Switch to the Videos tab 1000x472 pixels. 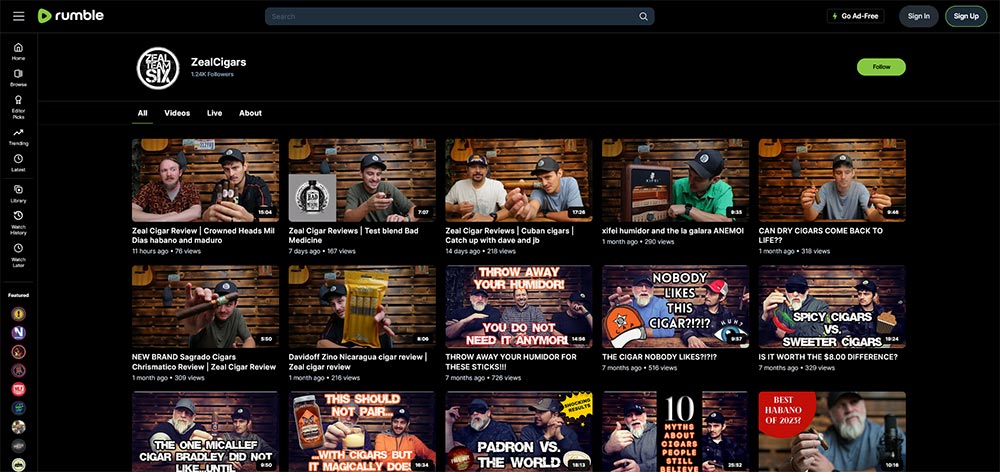pyautogui.click(x=177, y=113)
